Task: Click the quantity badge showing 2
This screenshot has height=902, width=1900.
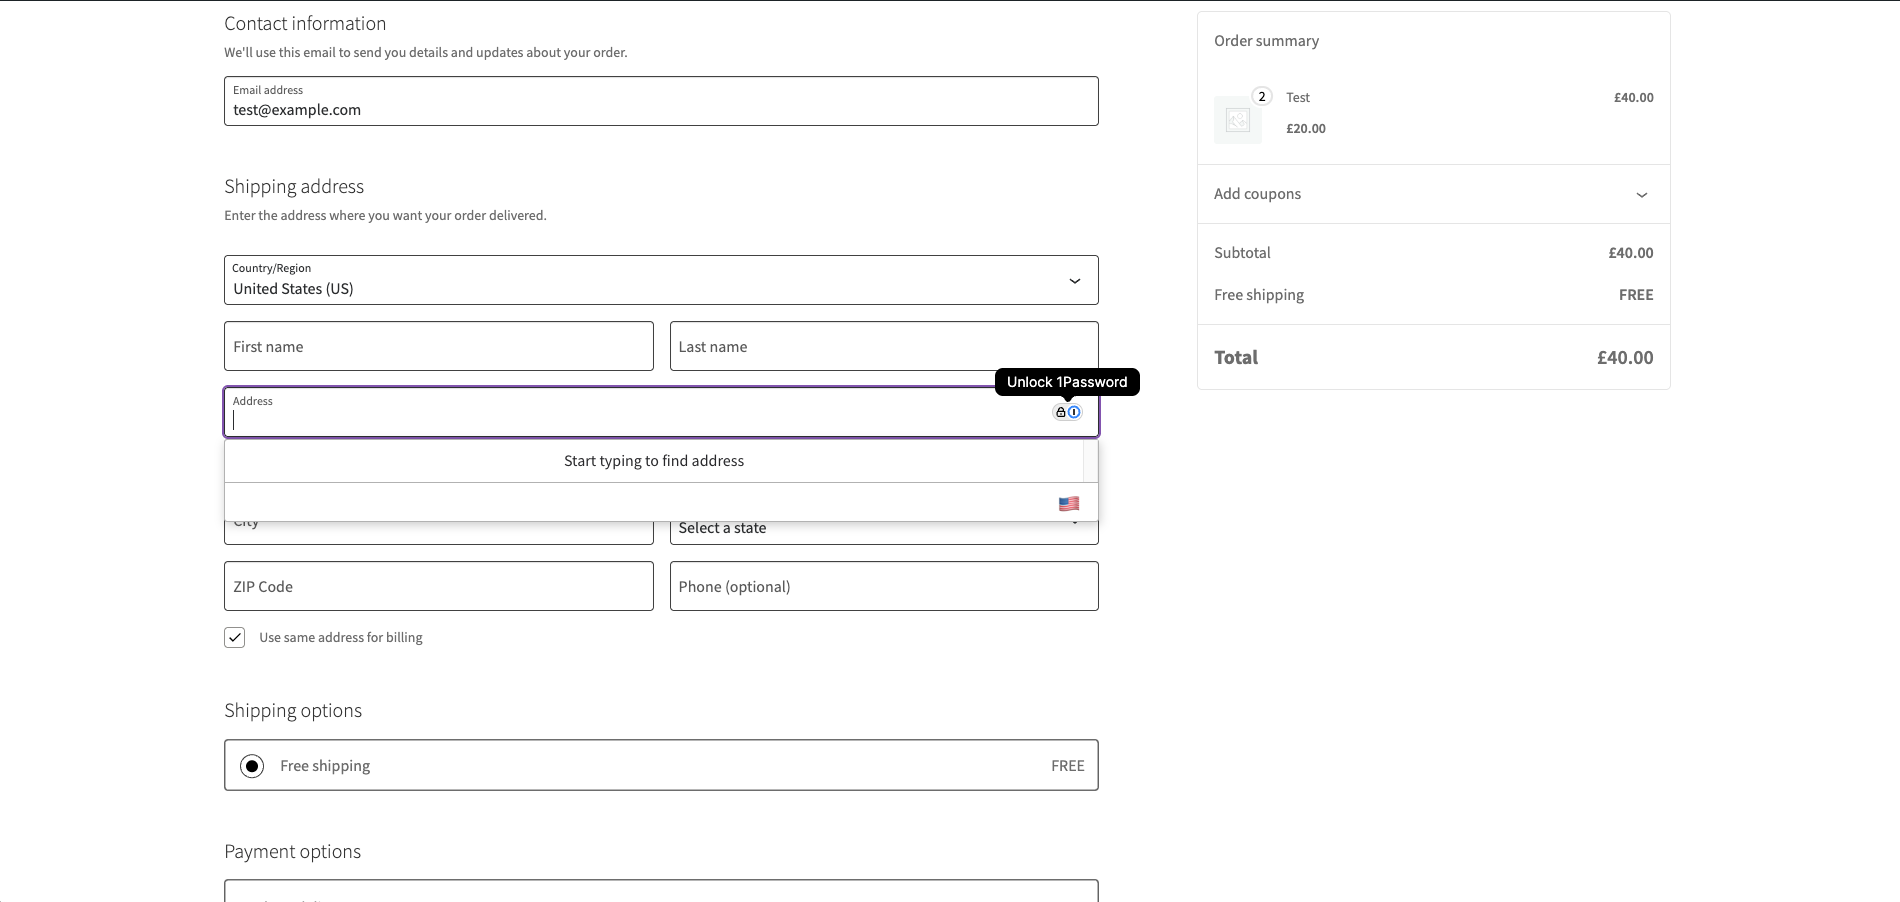Action: pos(1263,96)
